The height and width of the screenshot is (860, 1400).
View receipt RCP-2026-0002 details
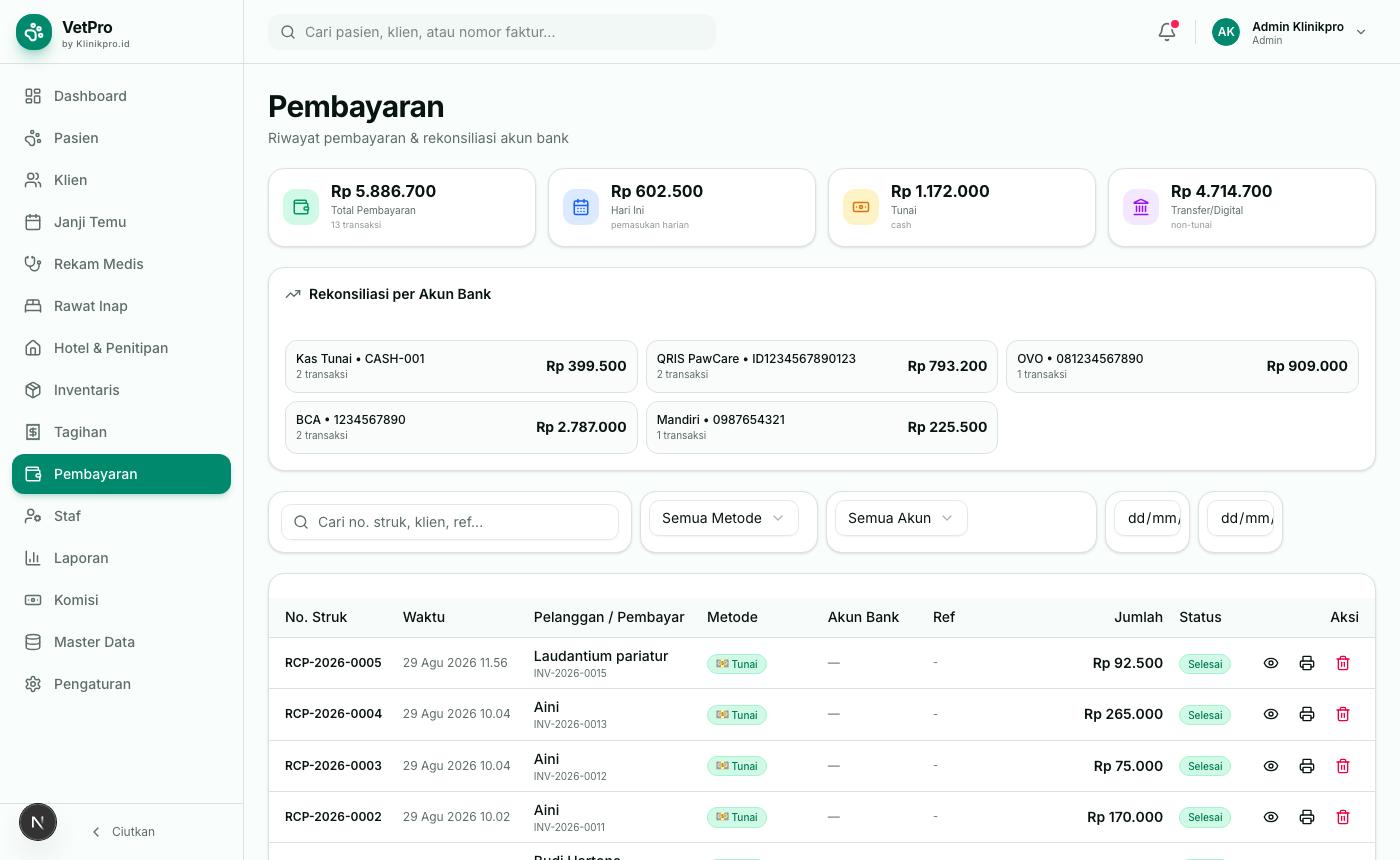tap(1271, 817)
